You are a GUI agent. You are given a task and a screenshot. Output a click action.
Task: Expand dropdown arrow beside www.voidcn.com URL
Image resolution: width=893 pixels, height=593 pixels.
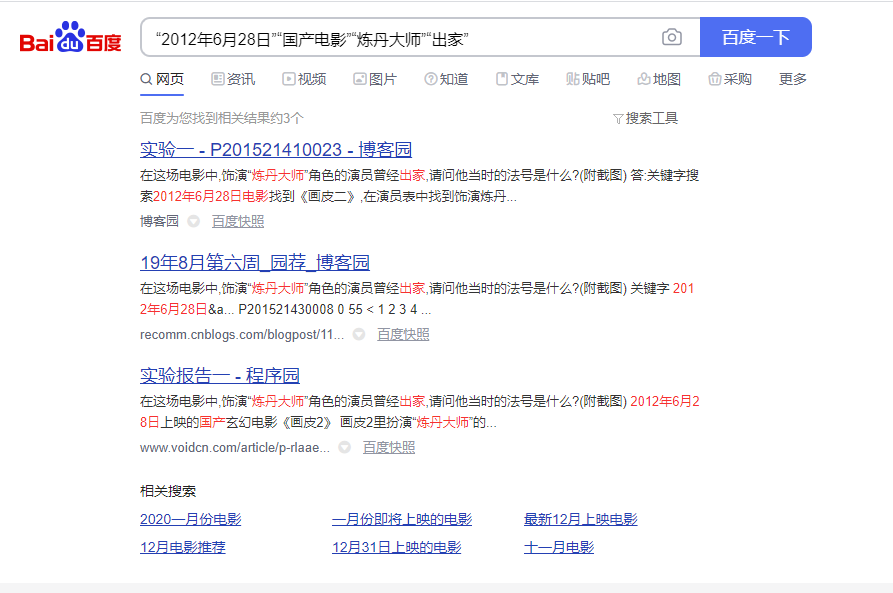pyautogui.click(x=345, y=448)
